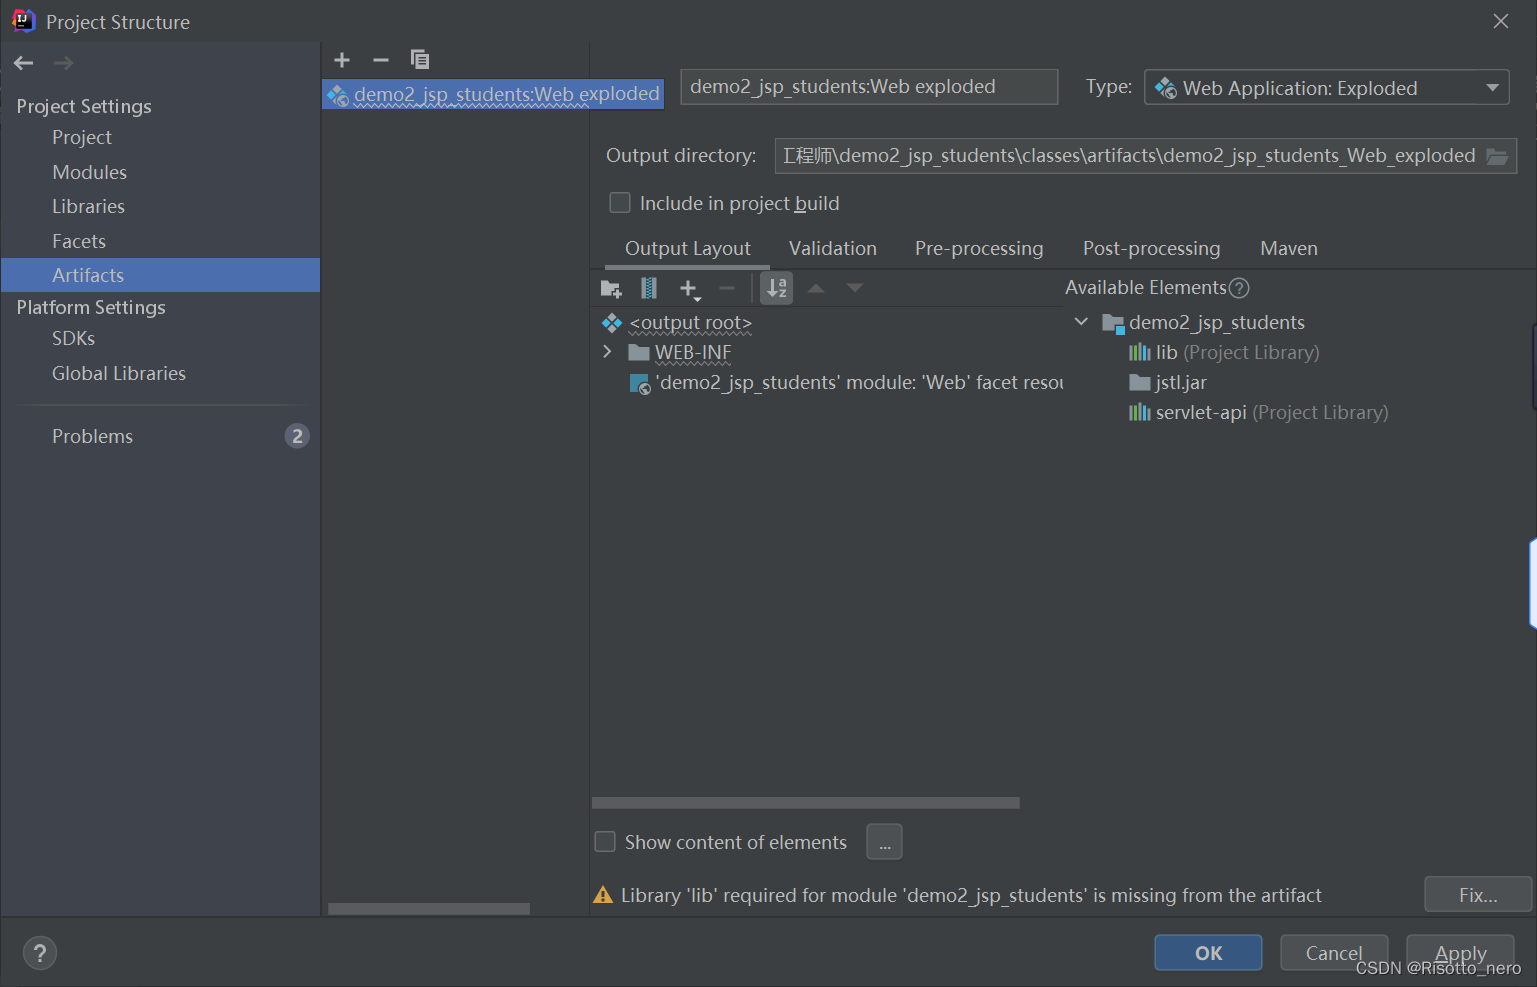
Task: Move selected element down
Action: point(855,288)
